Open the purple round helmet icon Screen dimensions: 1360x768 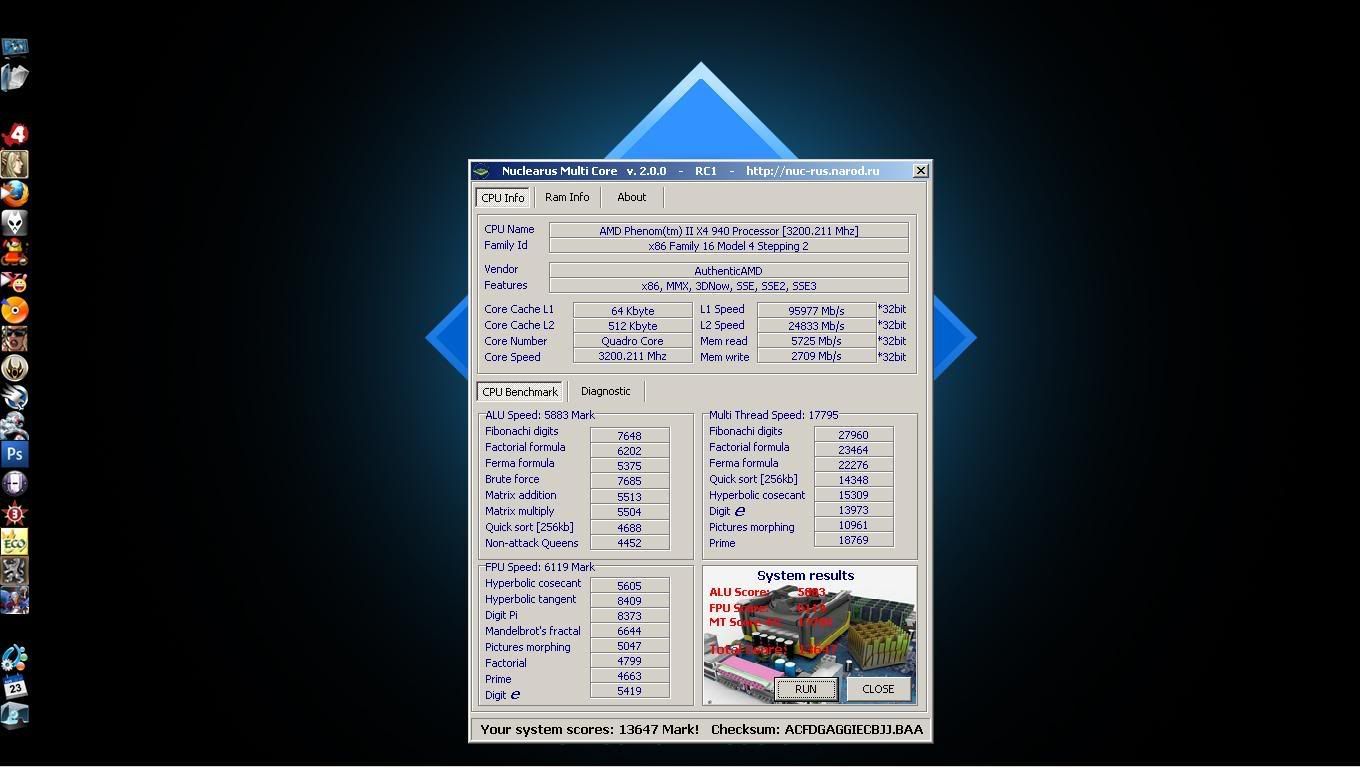coord(15,484)
